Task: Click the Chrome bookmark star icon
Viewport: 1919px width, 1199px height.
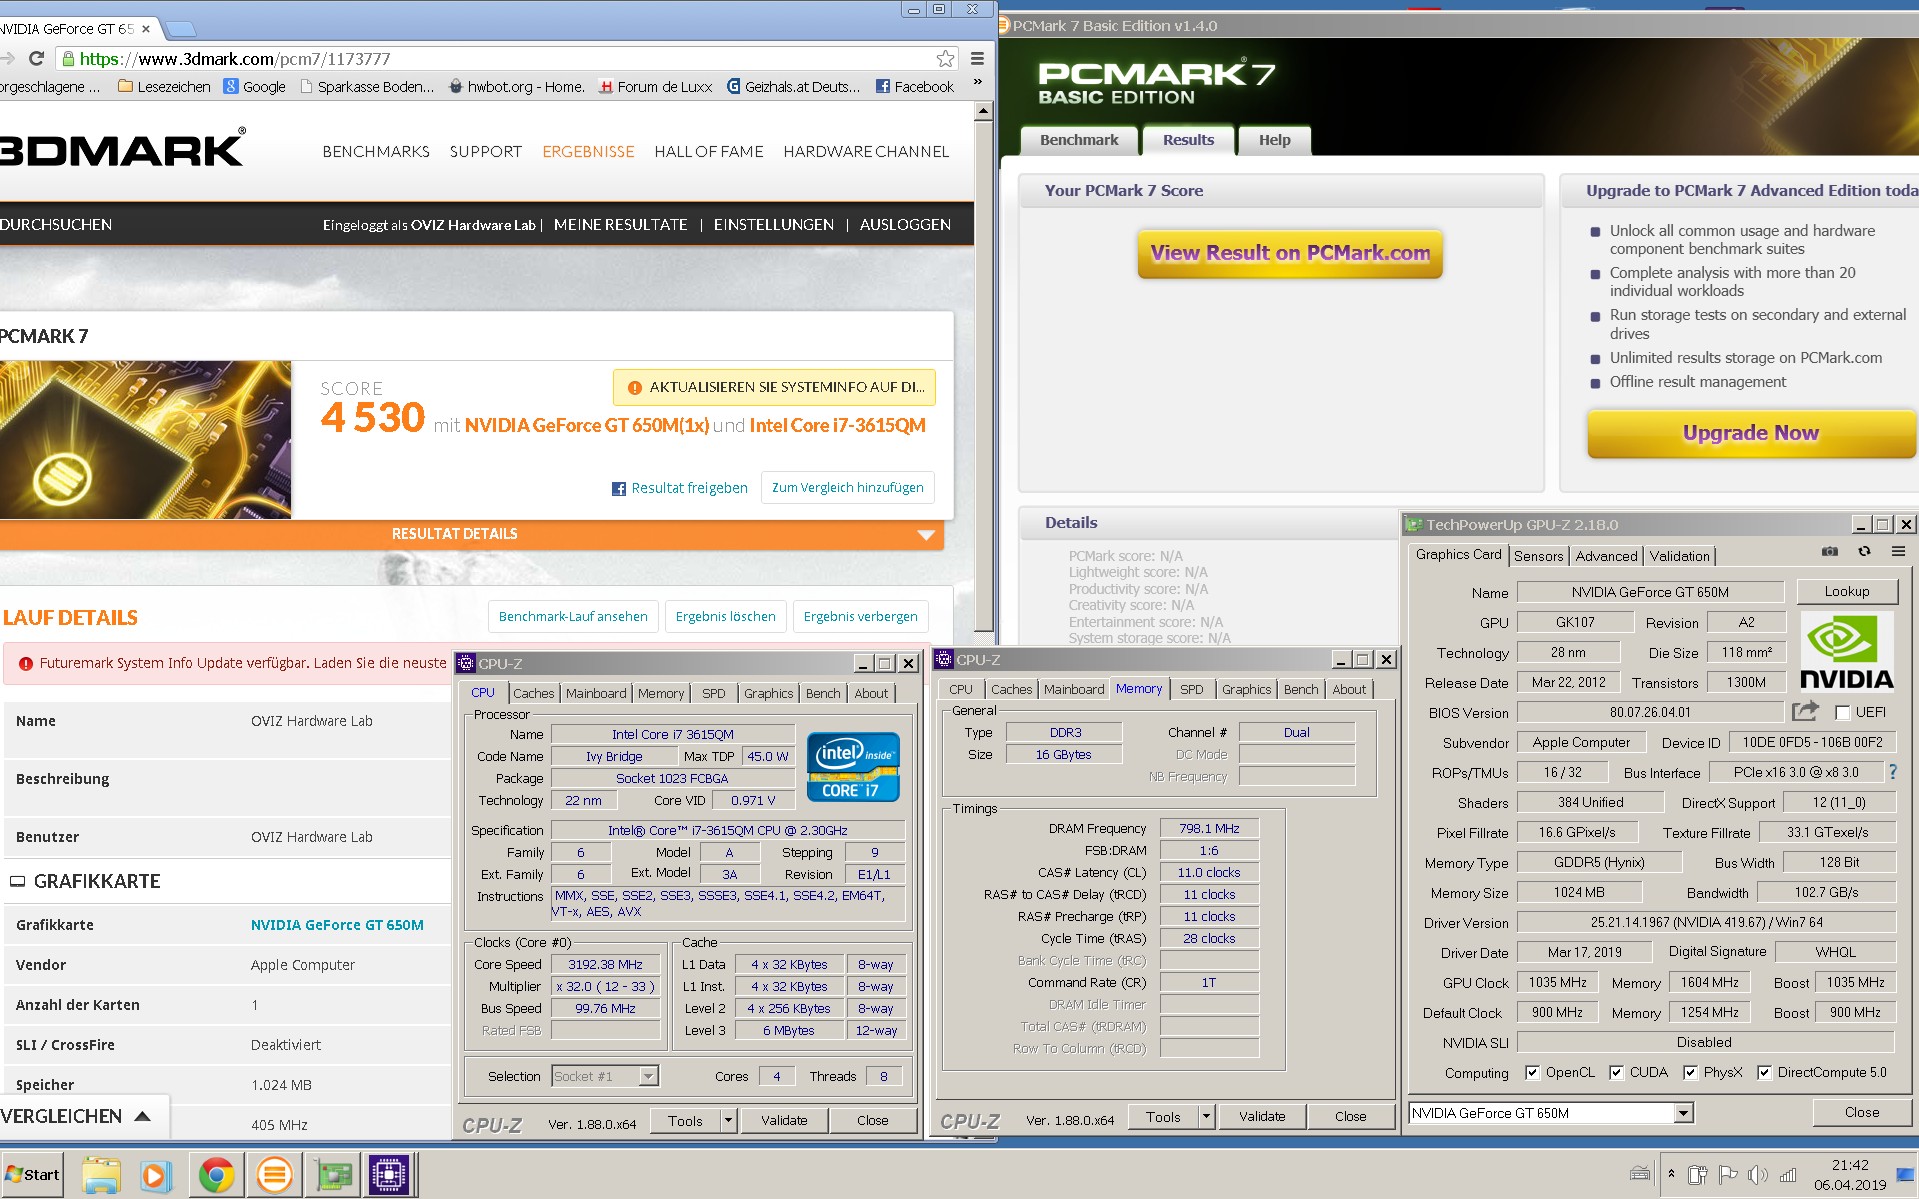Action: 945,59
